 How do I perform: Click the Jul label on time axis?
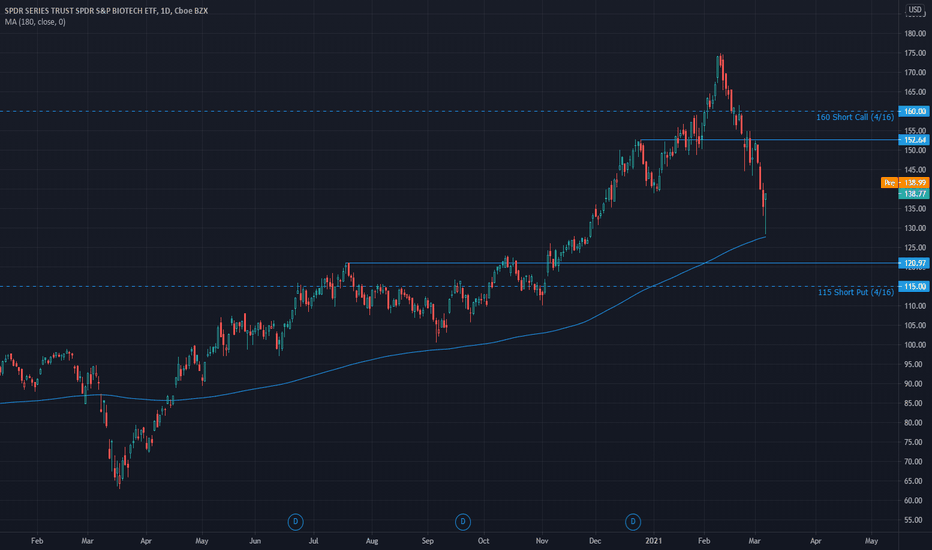(x=313, y=541)
